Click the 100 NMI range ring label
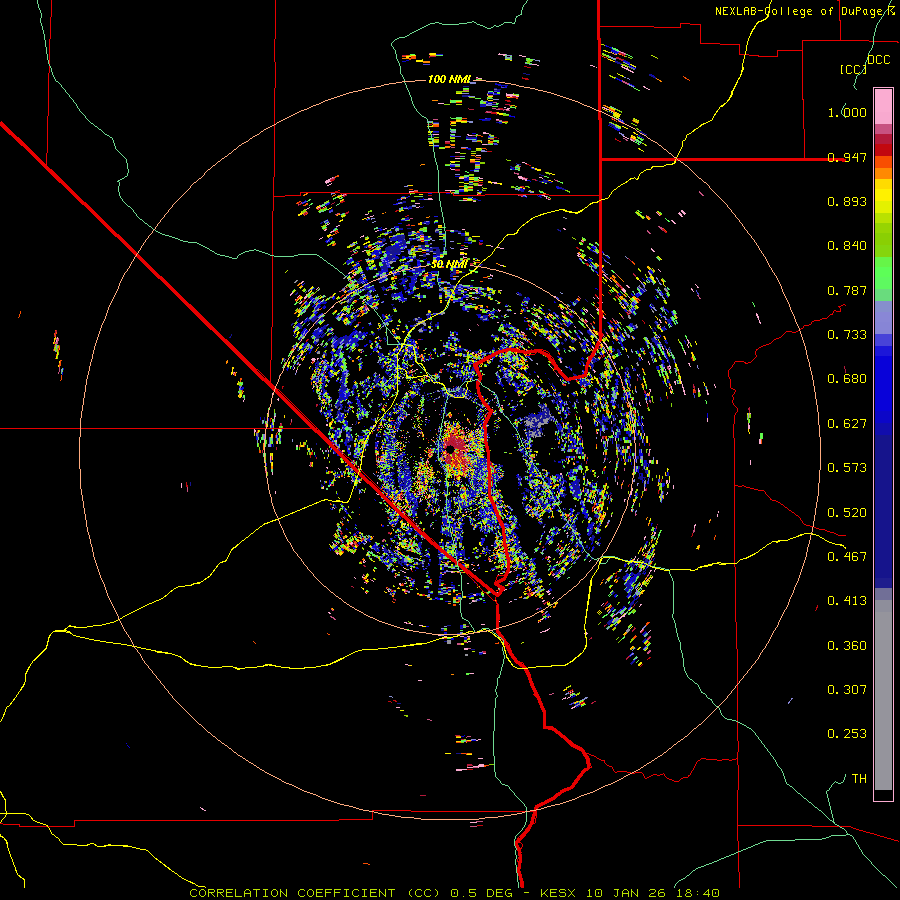The image size is (900, 900). (449, 79)
